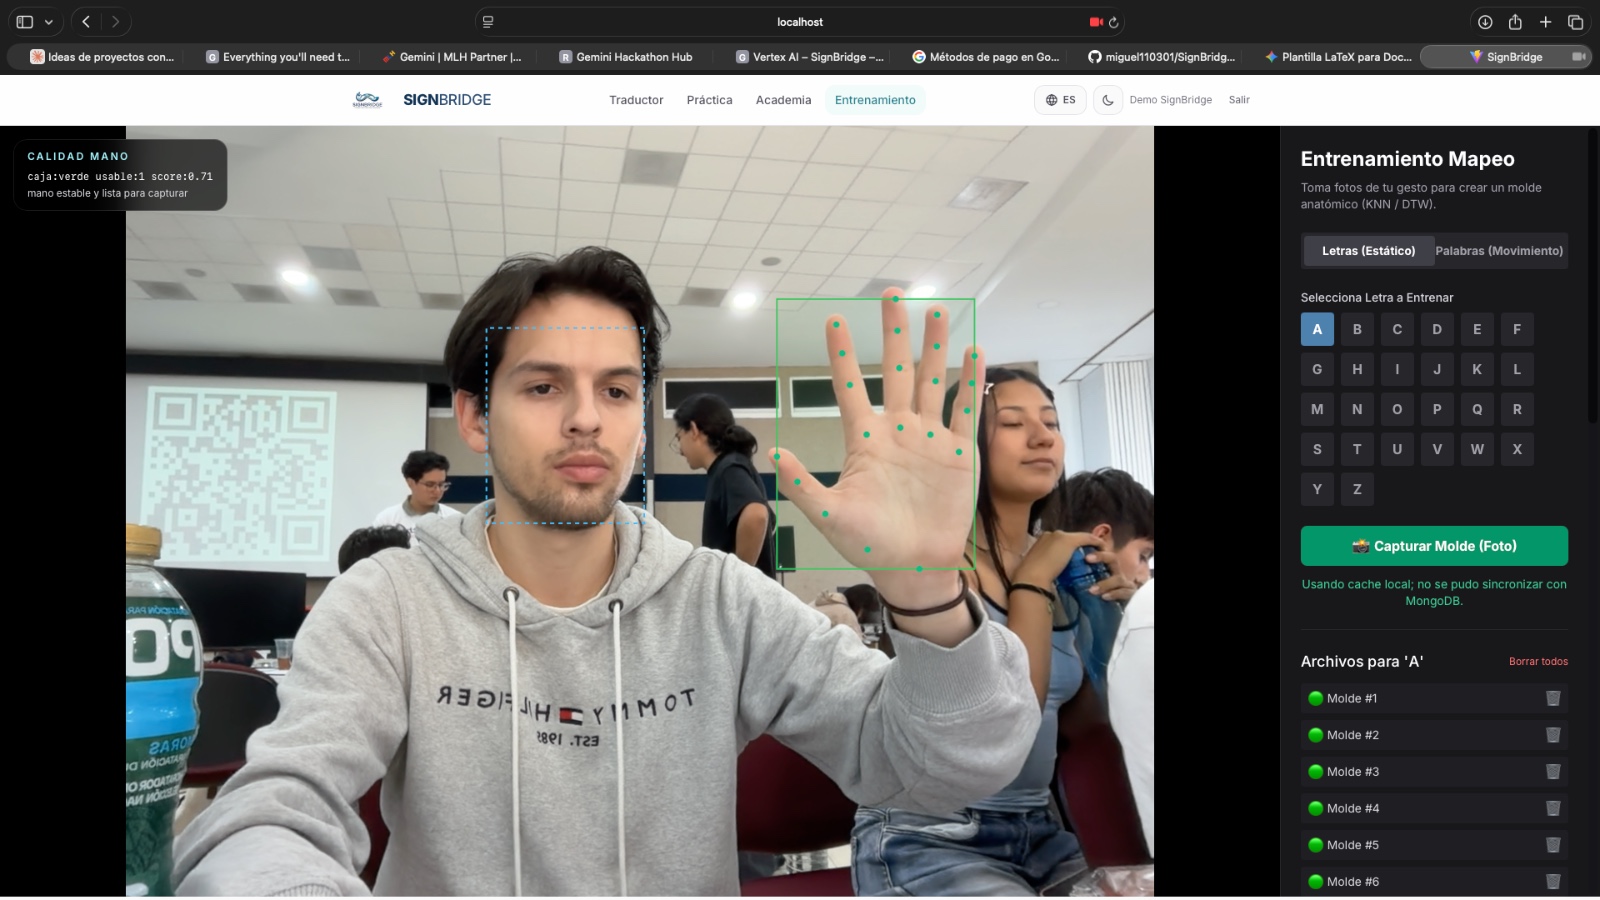Switch to the Palabras (Movimiento) tab
1600x900 pixels.
click(1499, 251)
